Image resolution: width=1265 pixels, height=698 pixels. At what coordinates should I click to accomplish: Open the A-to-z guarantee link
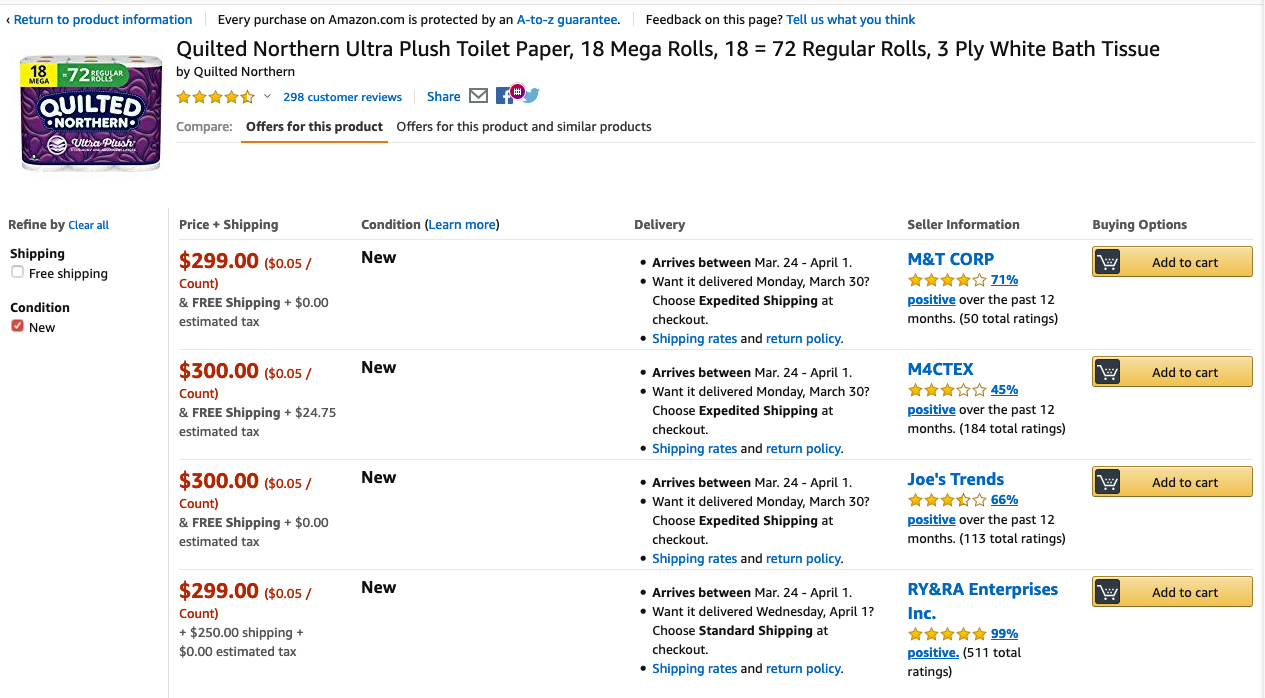pos(567,19)
